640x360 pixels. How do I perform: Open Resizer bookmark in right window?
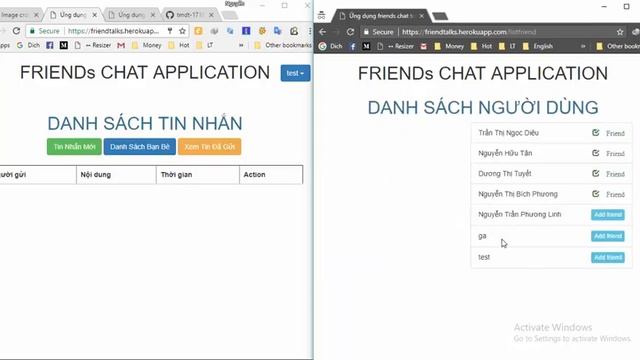tap(396, 46)
